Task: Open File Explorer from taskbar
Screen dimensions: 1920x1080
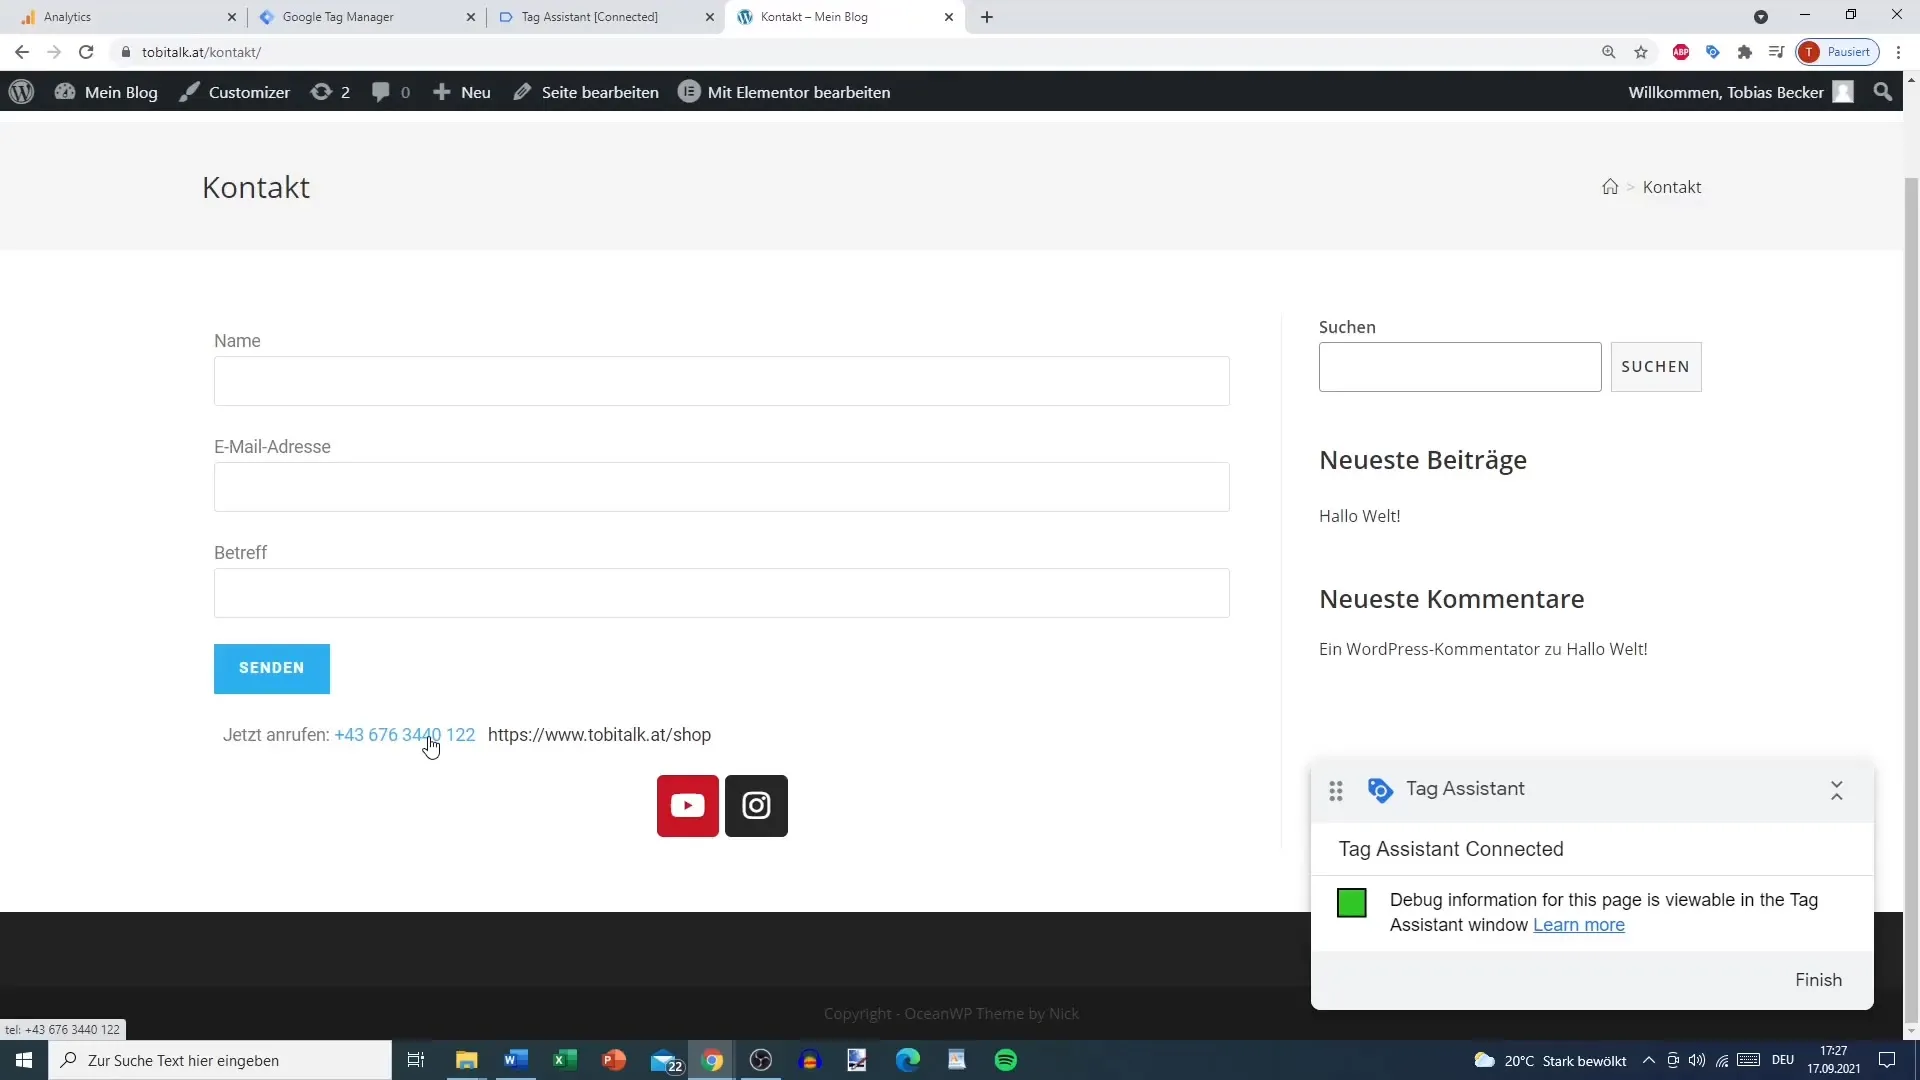Action: [466, 1060]
